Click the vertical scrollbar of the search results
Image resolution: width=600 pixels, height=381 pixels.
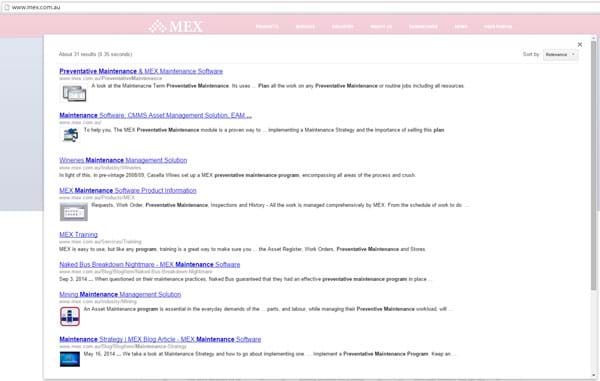click(593, 166)
